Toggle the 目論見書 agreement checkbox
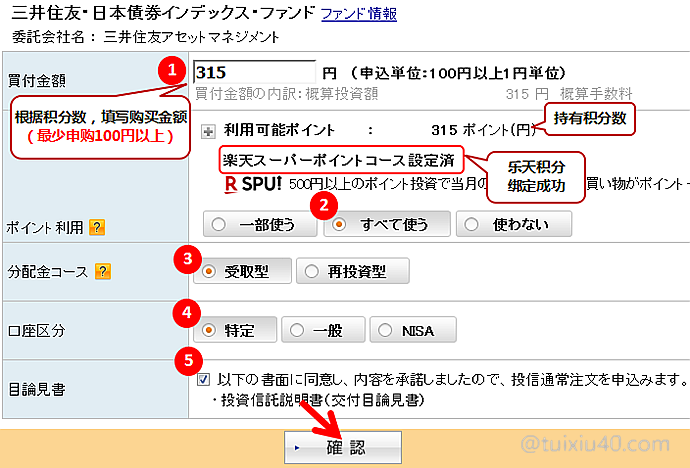The image size is (690, 468). pos(203,379)
